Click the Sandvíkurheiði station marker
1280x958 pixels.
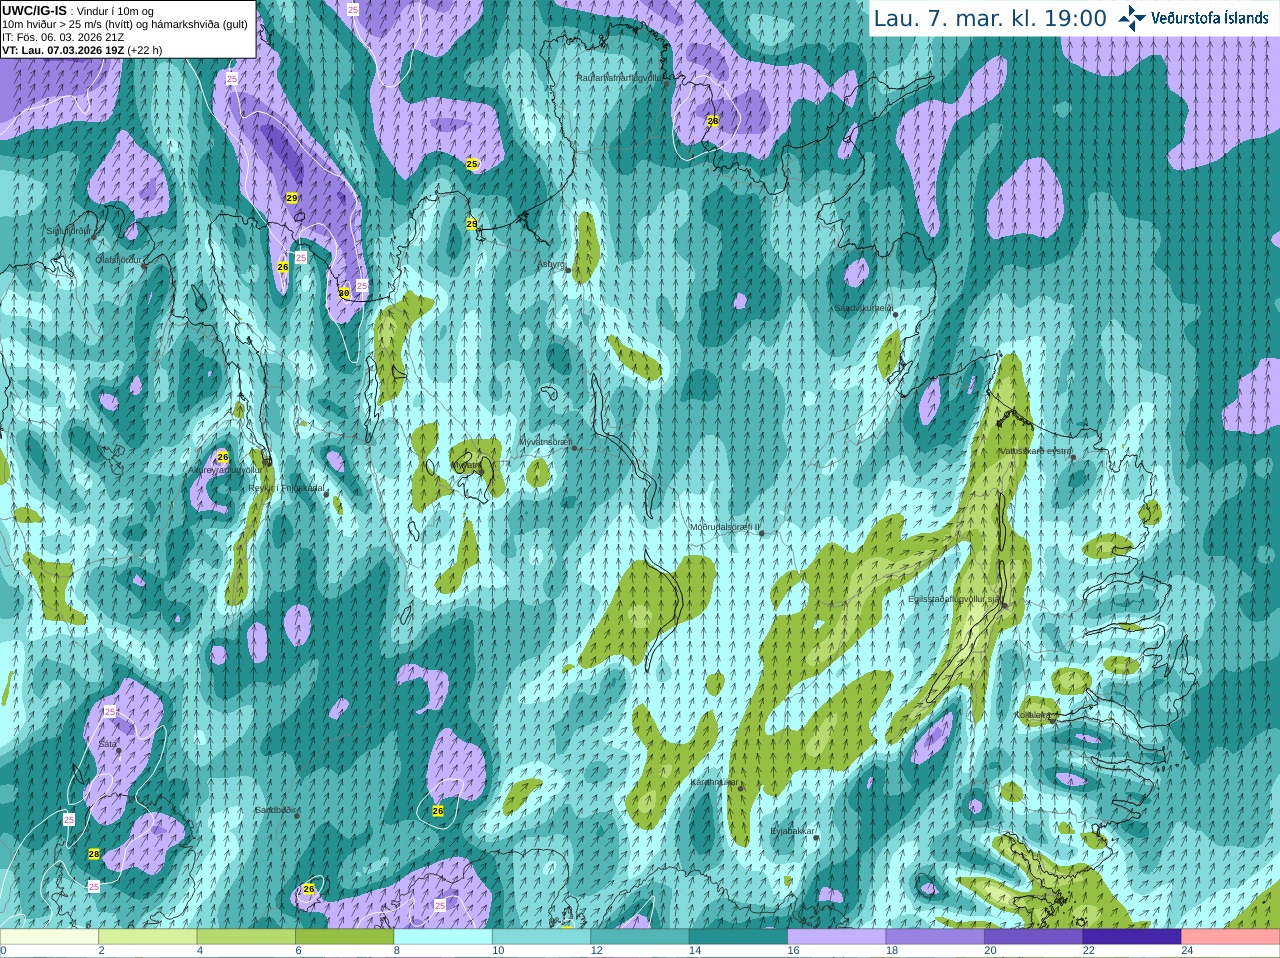tap(895, 315)
